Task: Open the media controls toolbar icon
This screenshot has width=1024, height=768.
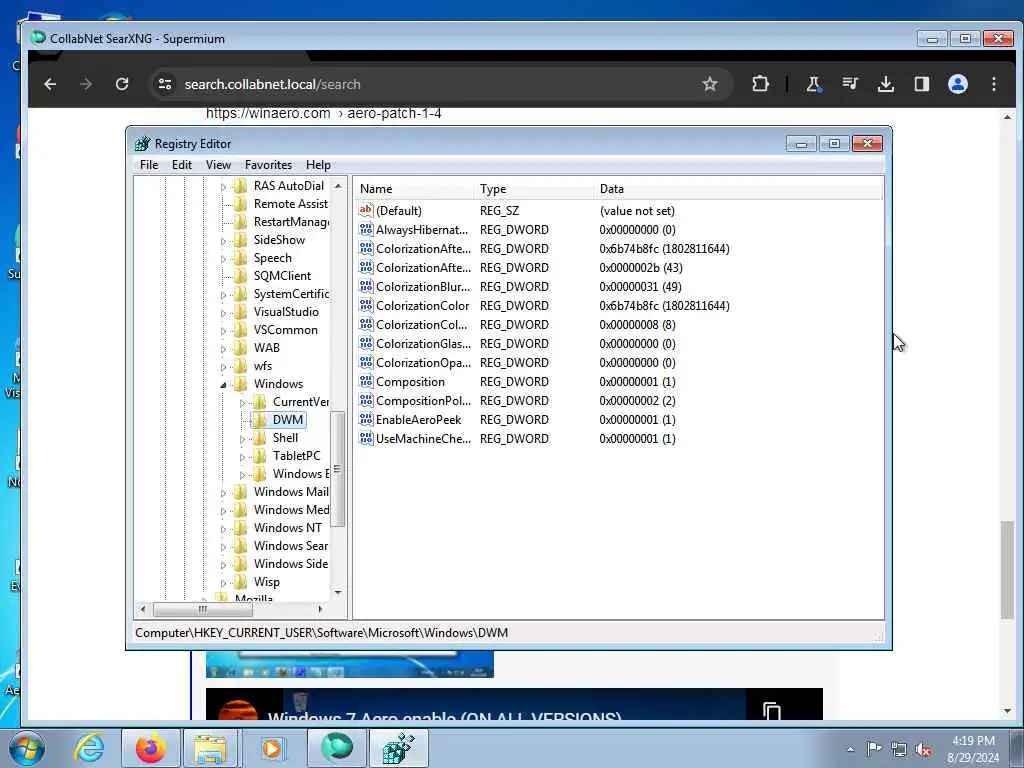Action: coord(850,84)
